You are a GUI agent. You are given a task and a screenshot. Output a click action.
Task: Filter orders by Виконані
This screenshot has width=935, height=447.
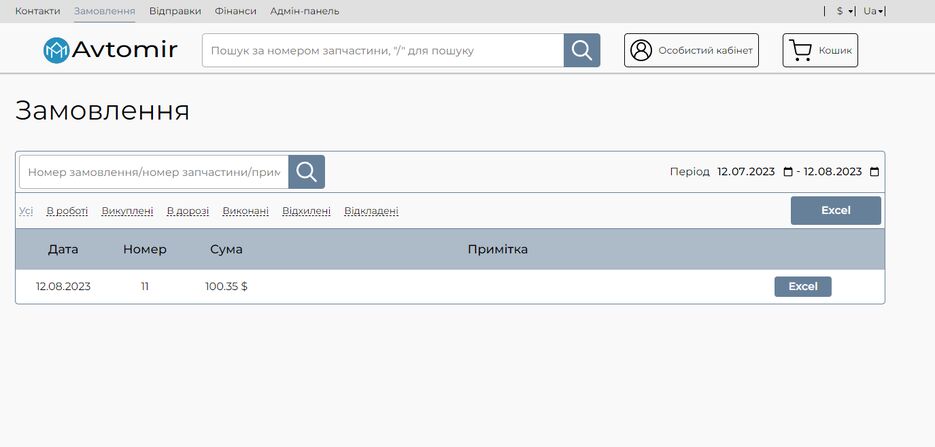[246, 211]
